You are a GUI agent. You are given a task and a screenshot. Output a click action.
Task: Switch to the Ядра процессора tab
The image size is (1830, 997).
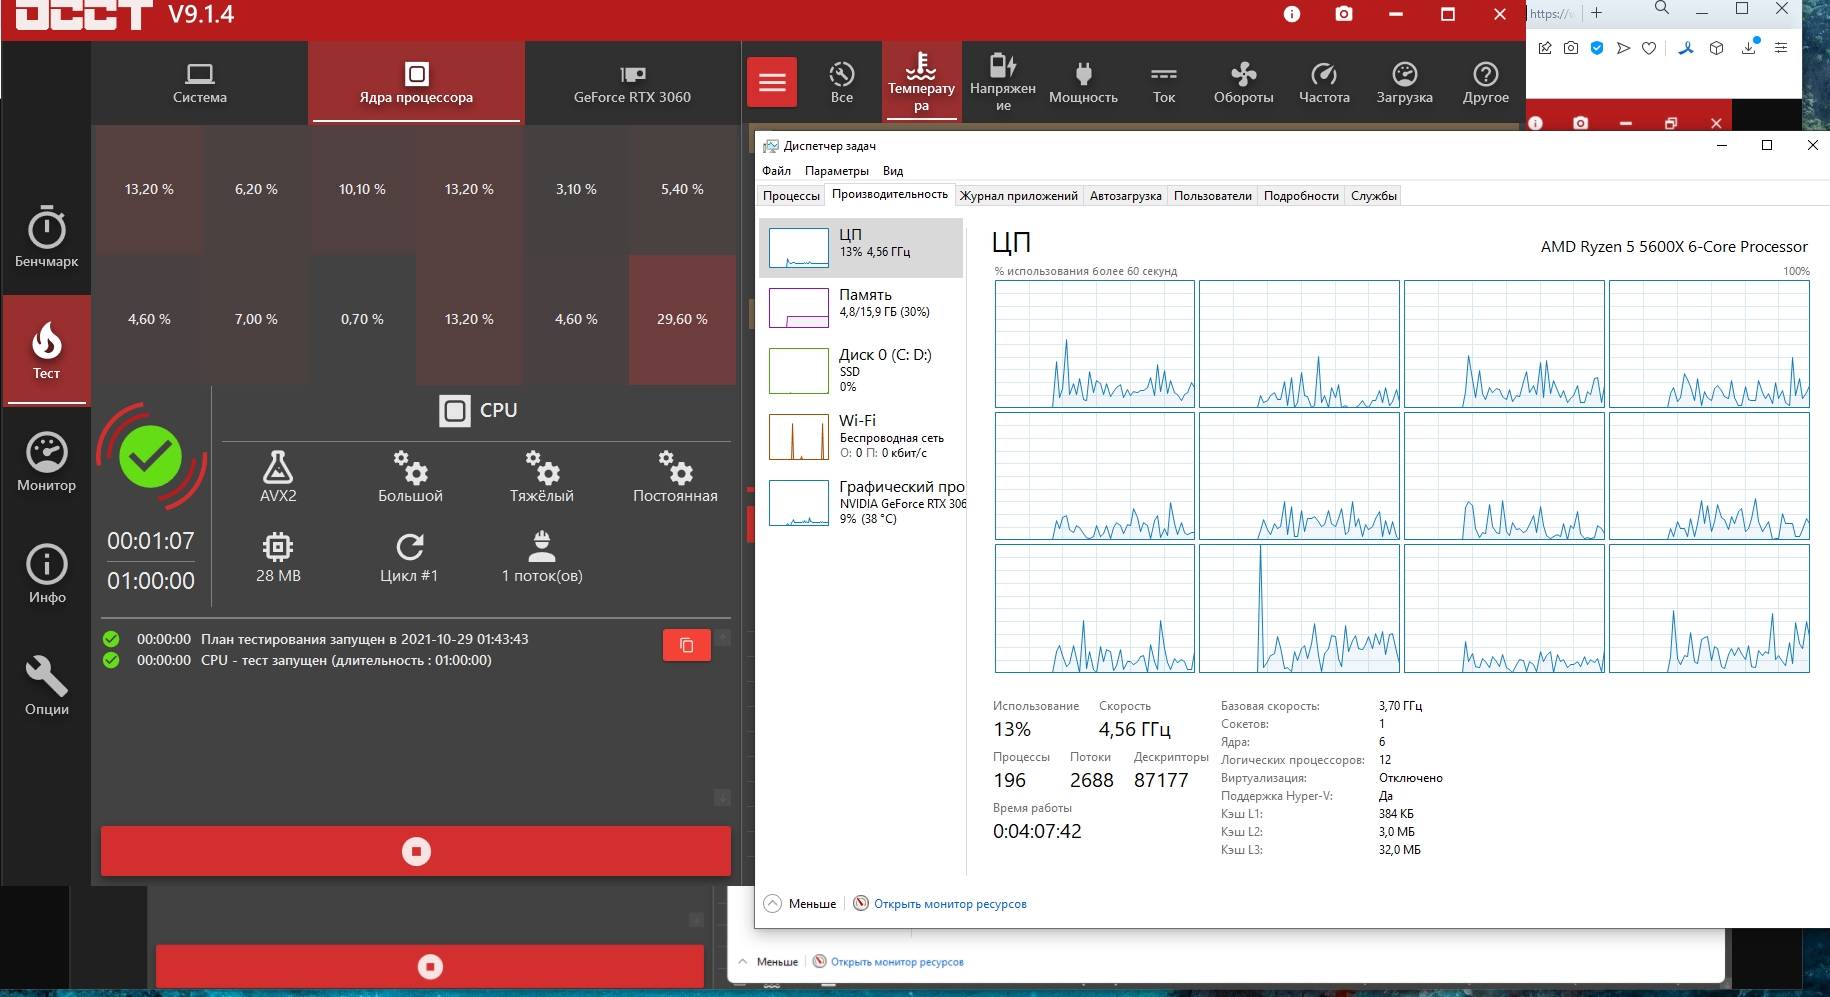[x=416, y=83]
